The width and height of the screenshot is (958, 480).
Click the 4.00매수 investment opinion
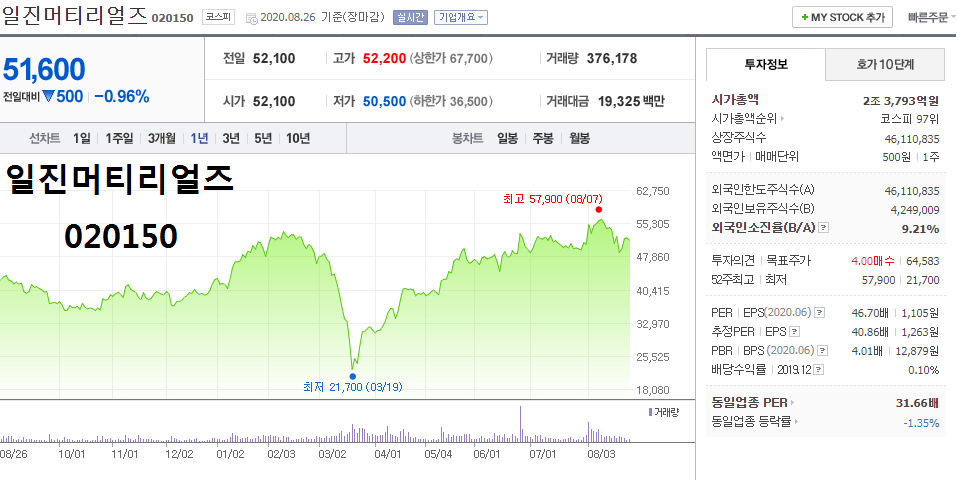coord(873,261)
